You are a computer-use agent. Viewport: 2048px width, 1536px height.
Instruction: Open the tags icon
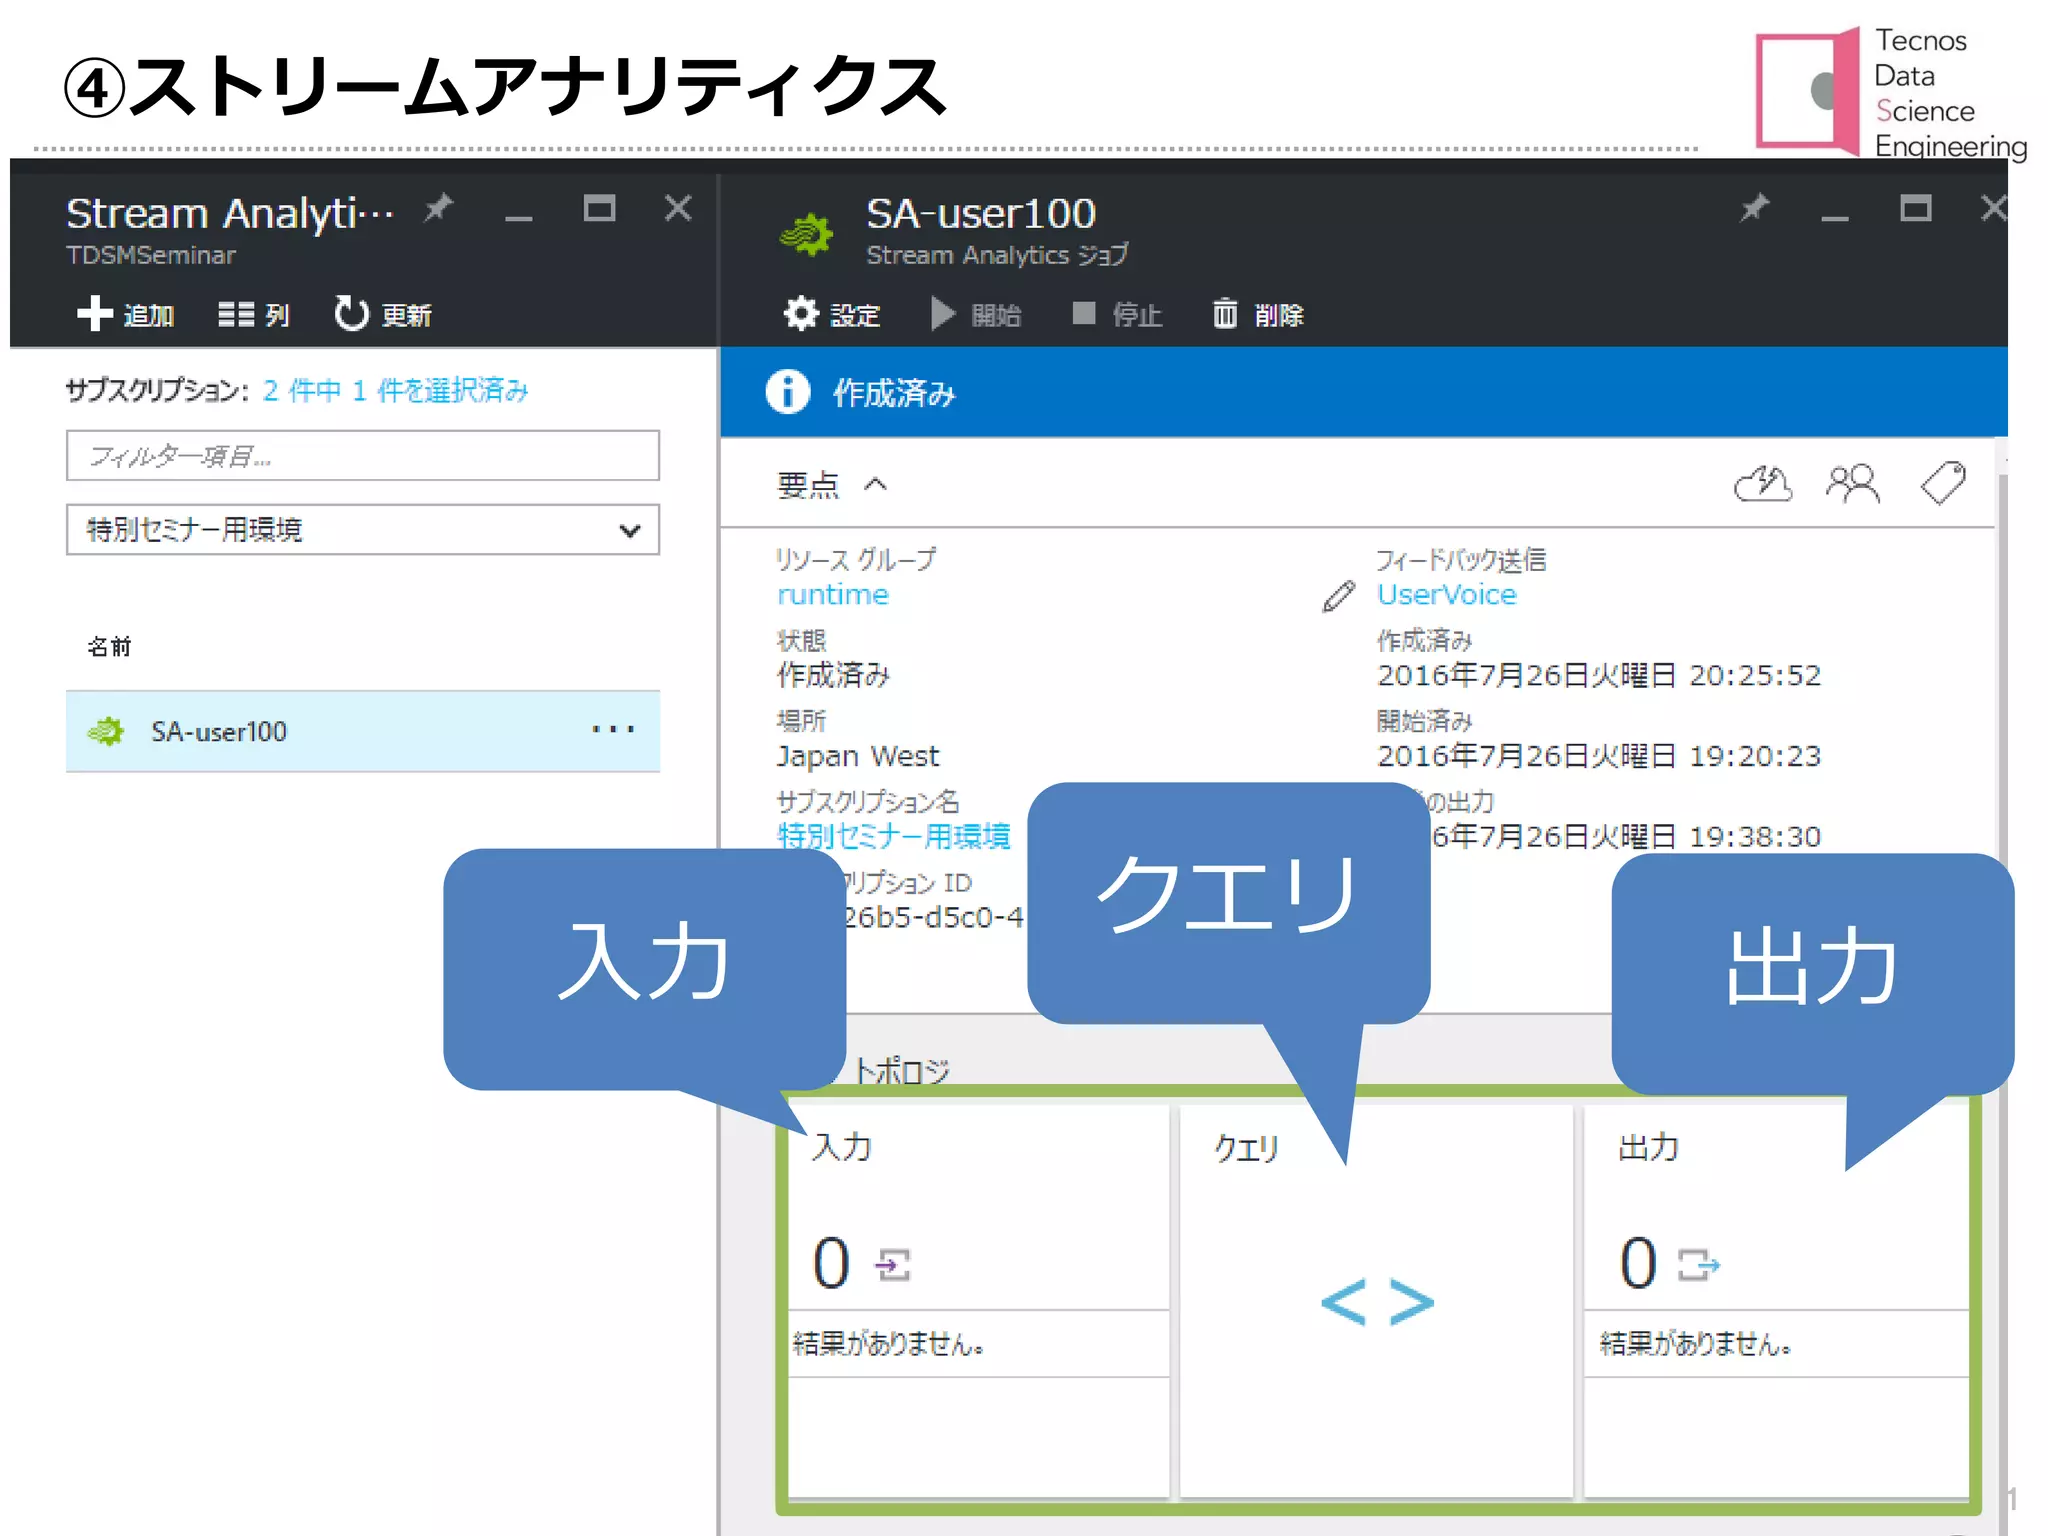pyautogui.click(x=1943, y=484)
